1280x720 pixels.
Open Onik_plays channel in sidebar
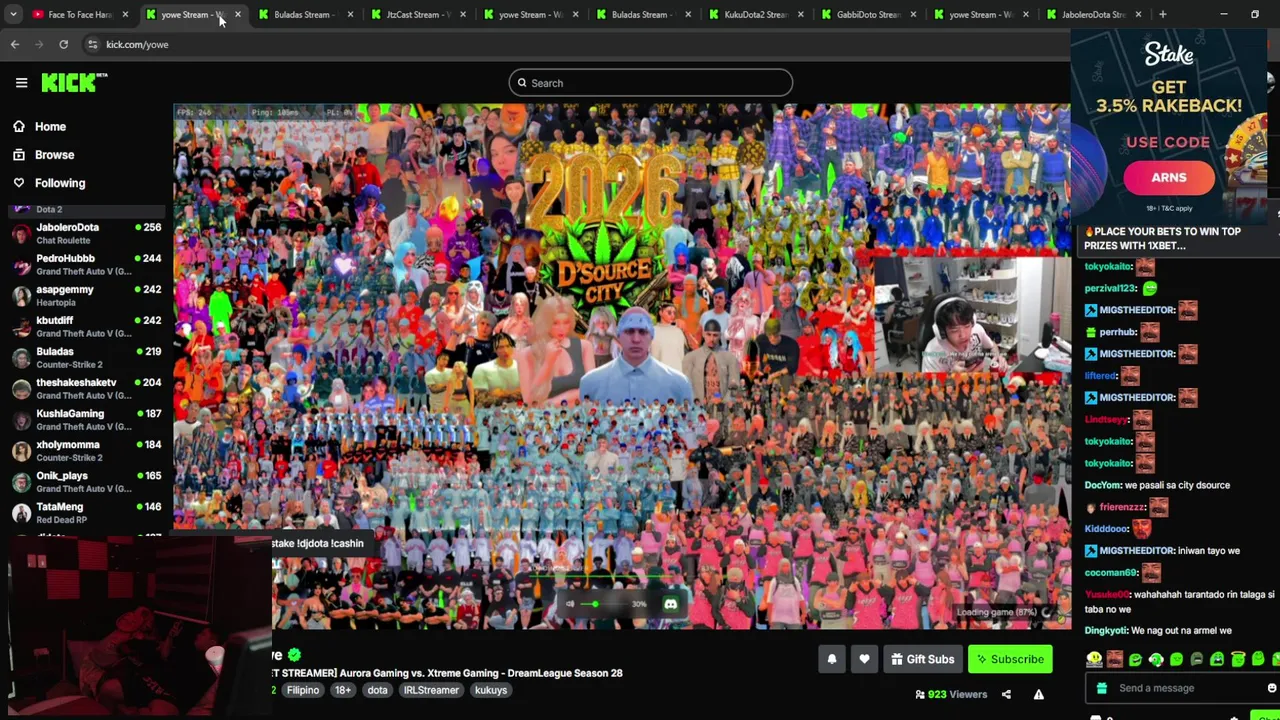[86, 481]
